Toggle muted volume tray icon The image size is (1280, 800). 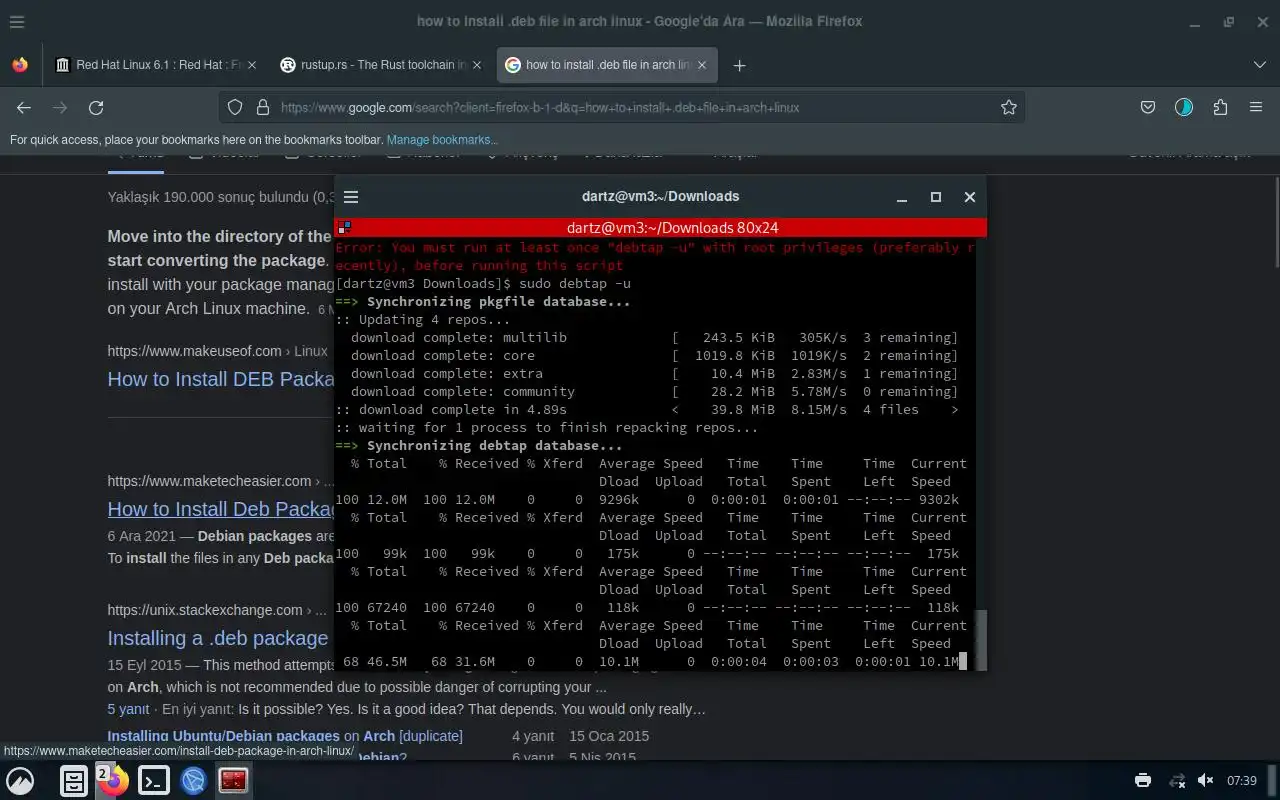(x=1206, y=781)
